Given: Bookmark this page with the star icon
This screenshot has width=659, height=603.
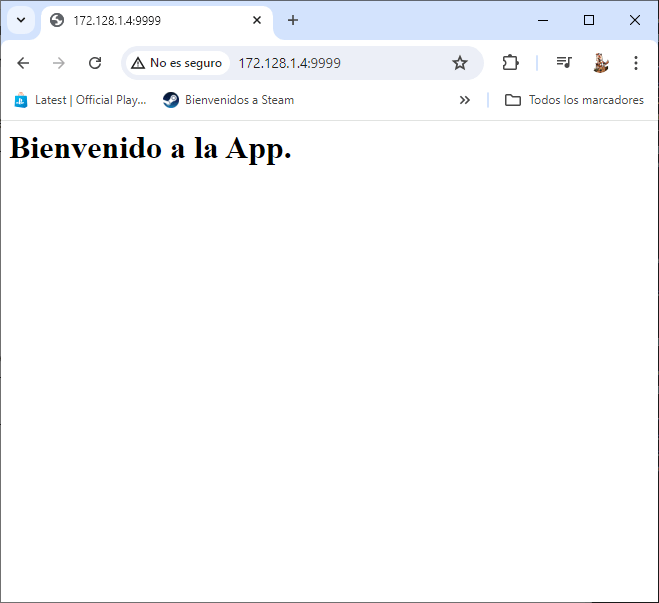Looking at the screenshot, I should point(460,63).
